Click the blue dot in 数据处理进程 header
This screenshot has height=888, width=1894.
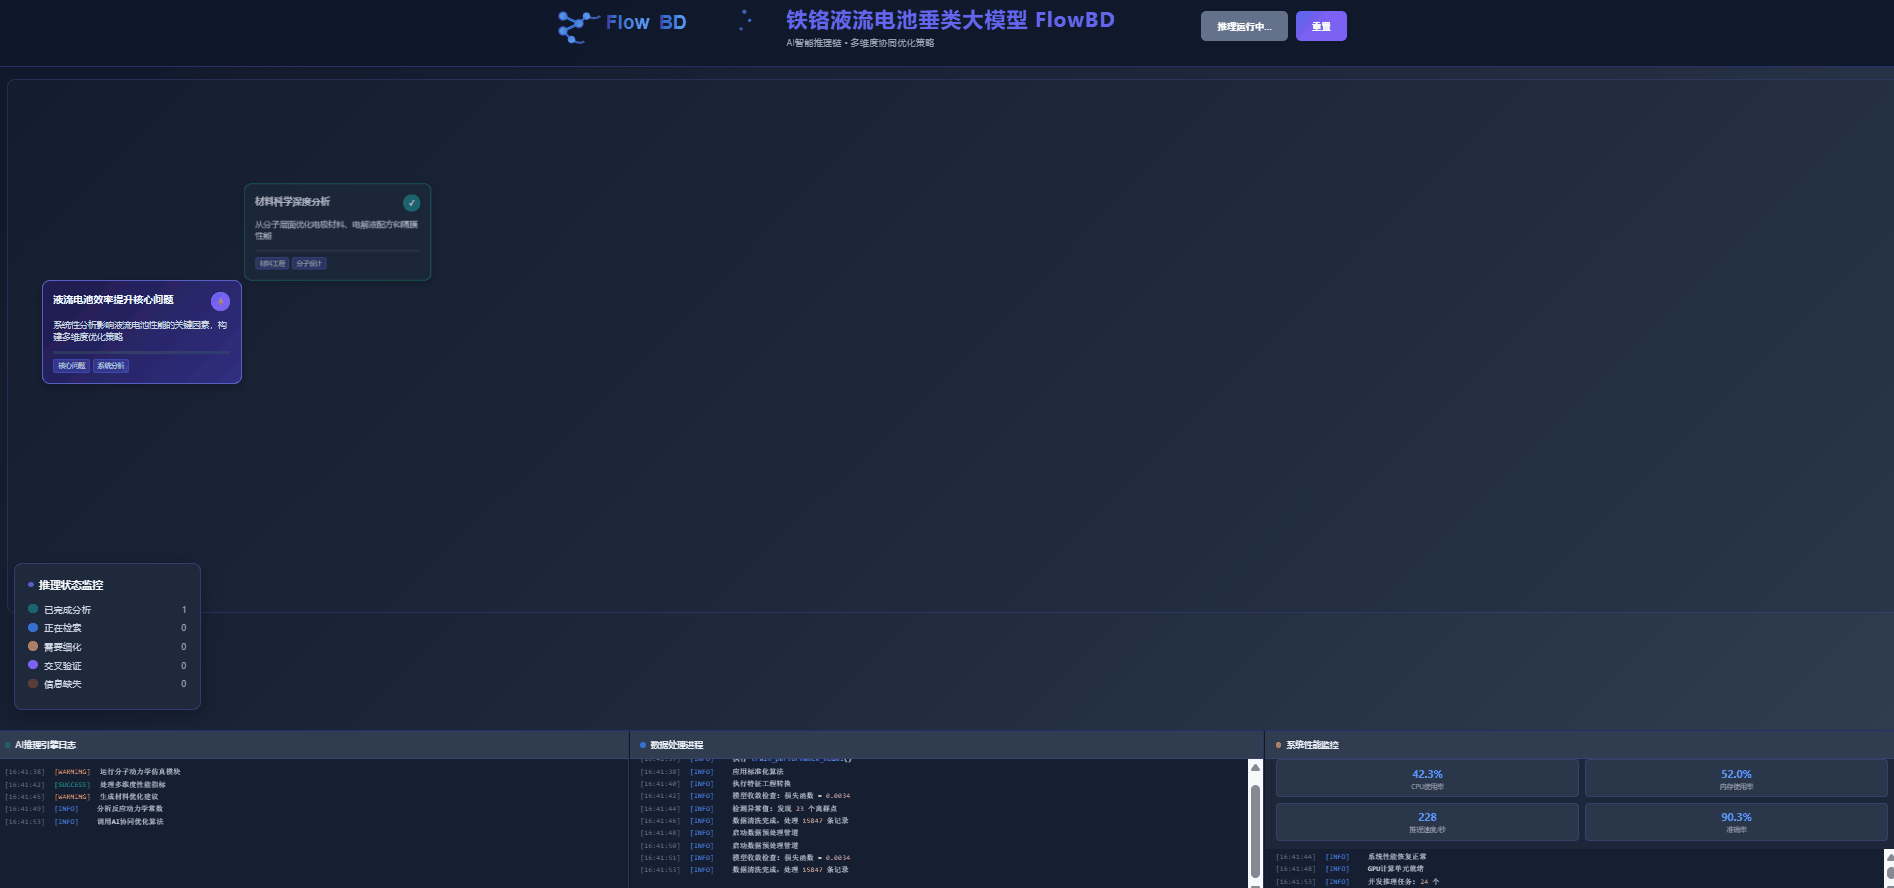(x=643, y=745)
